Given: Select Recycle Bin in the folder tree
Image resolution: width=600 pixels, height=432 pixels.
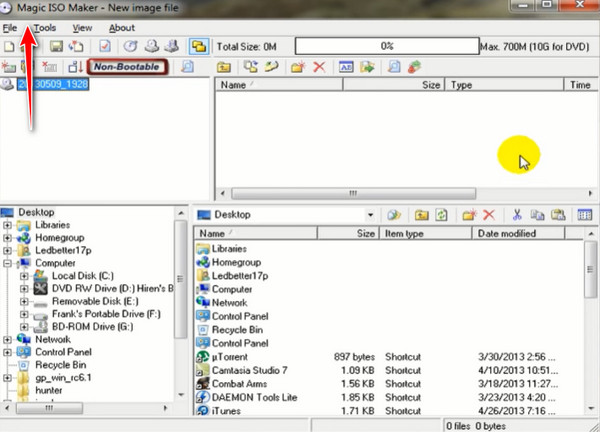Looking at the screenshot, I should 60,365.
